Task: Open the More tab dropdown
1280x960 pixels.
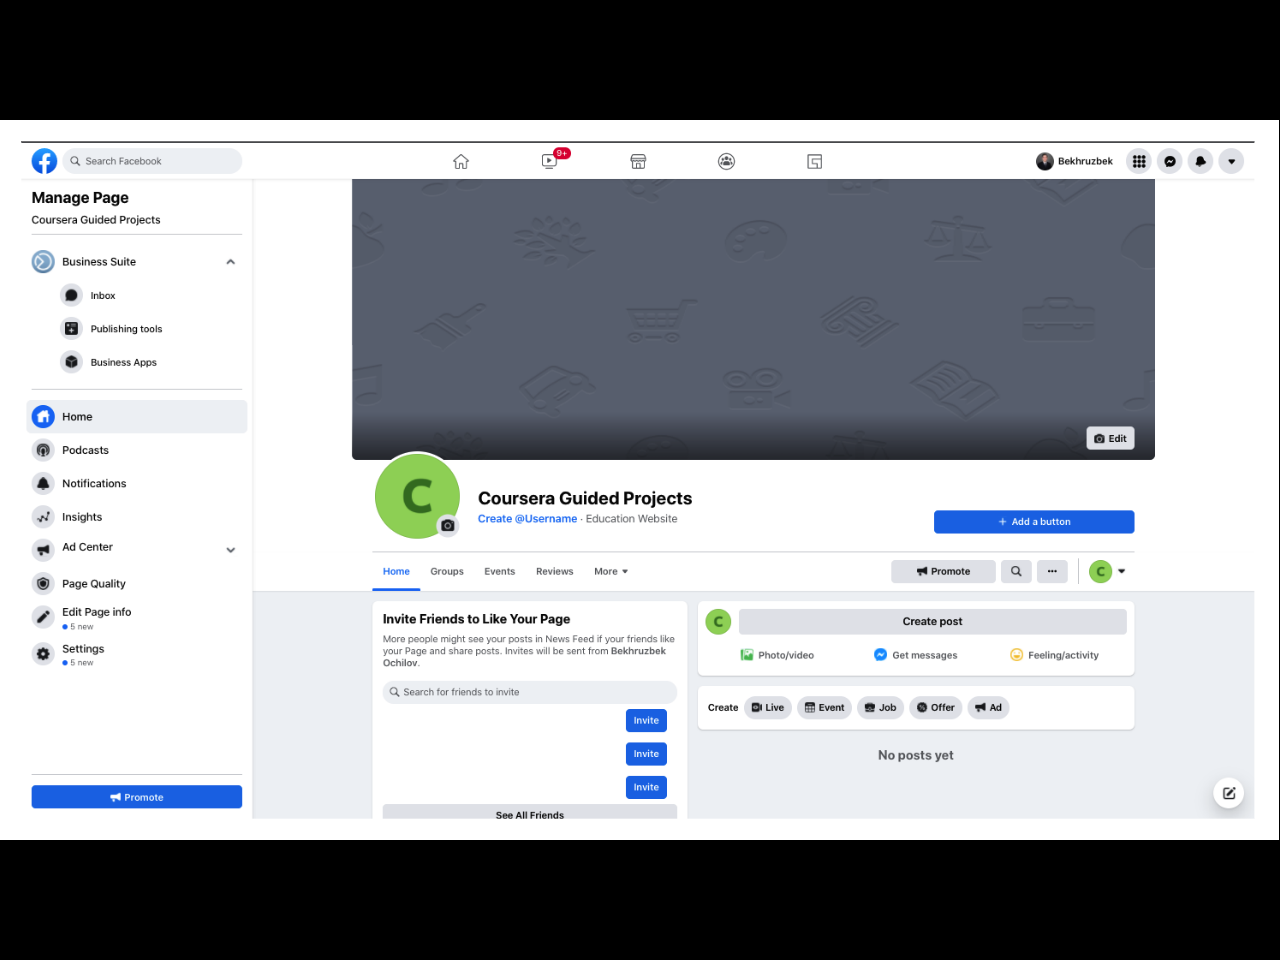Action: (611, 572)
